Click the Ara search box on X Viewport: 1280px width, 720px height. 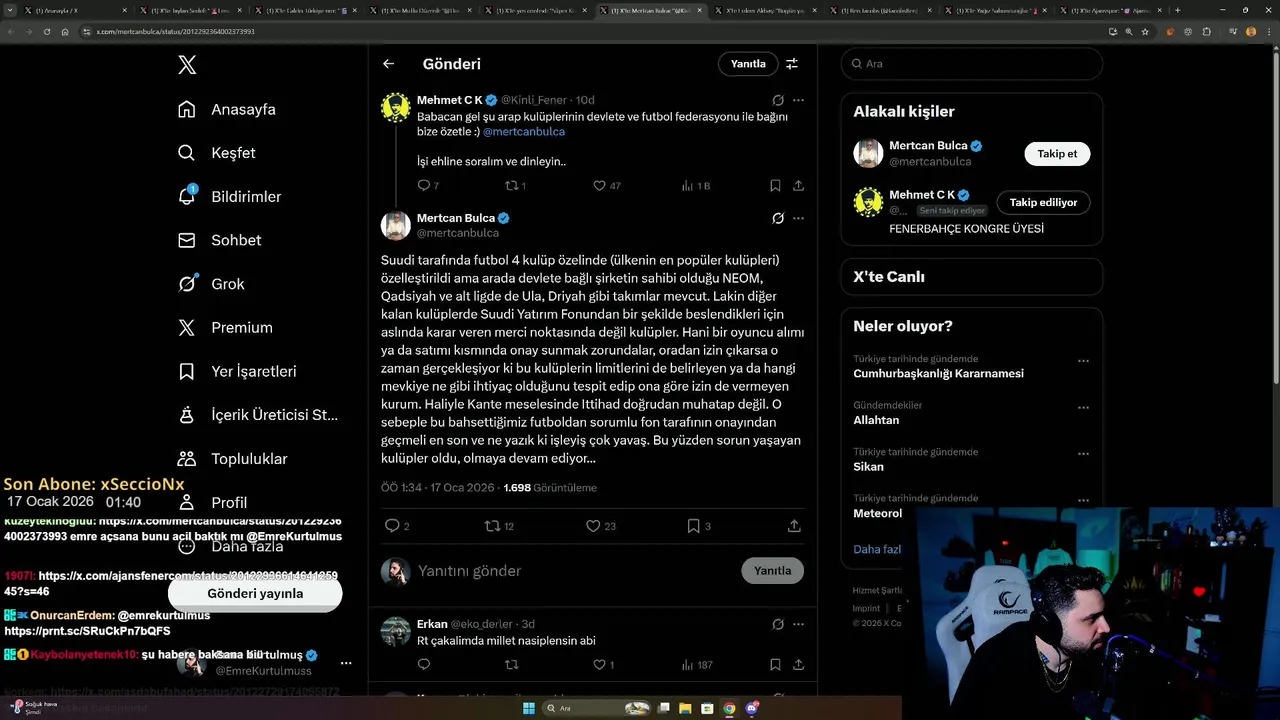972,63
